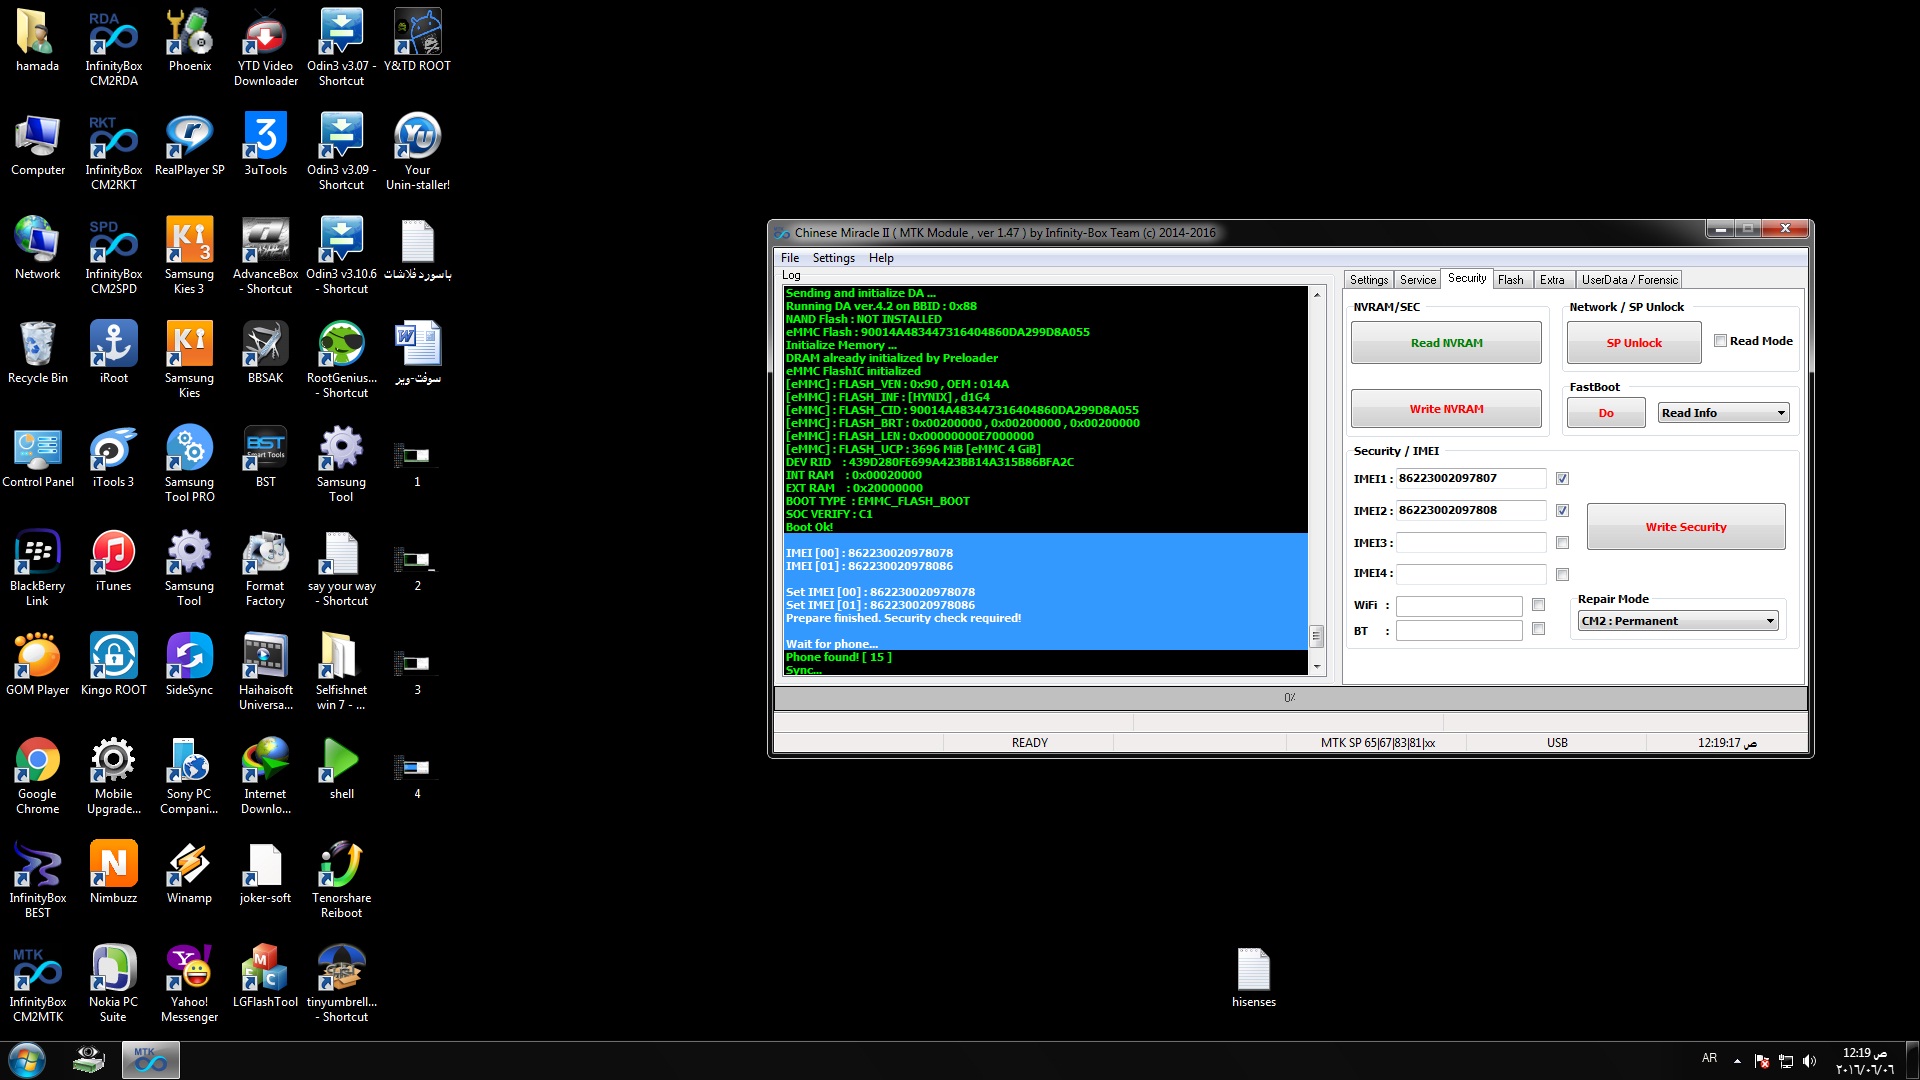1920x1080 pixels.
Task: Open the hisenses file on desktop
Action: tap(1254, 976)
